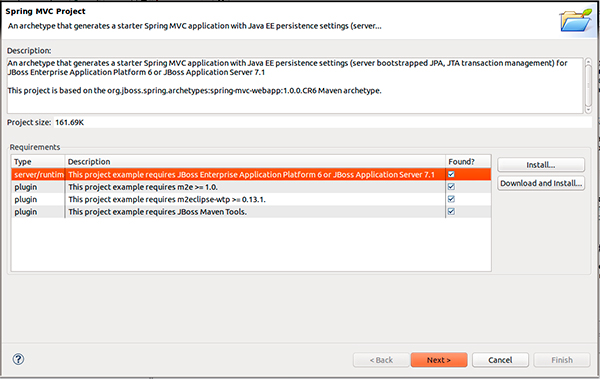
Task: Click inside the archetype description text area
Action: point(295,85)
